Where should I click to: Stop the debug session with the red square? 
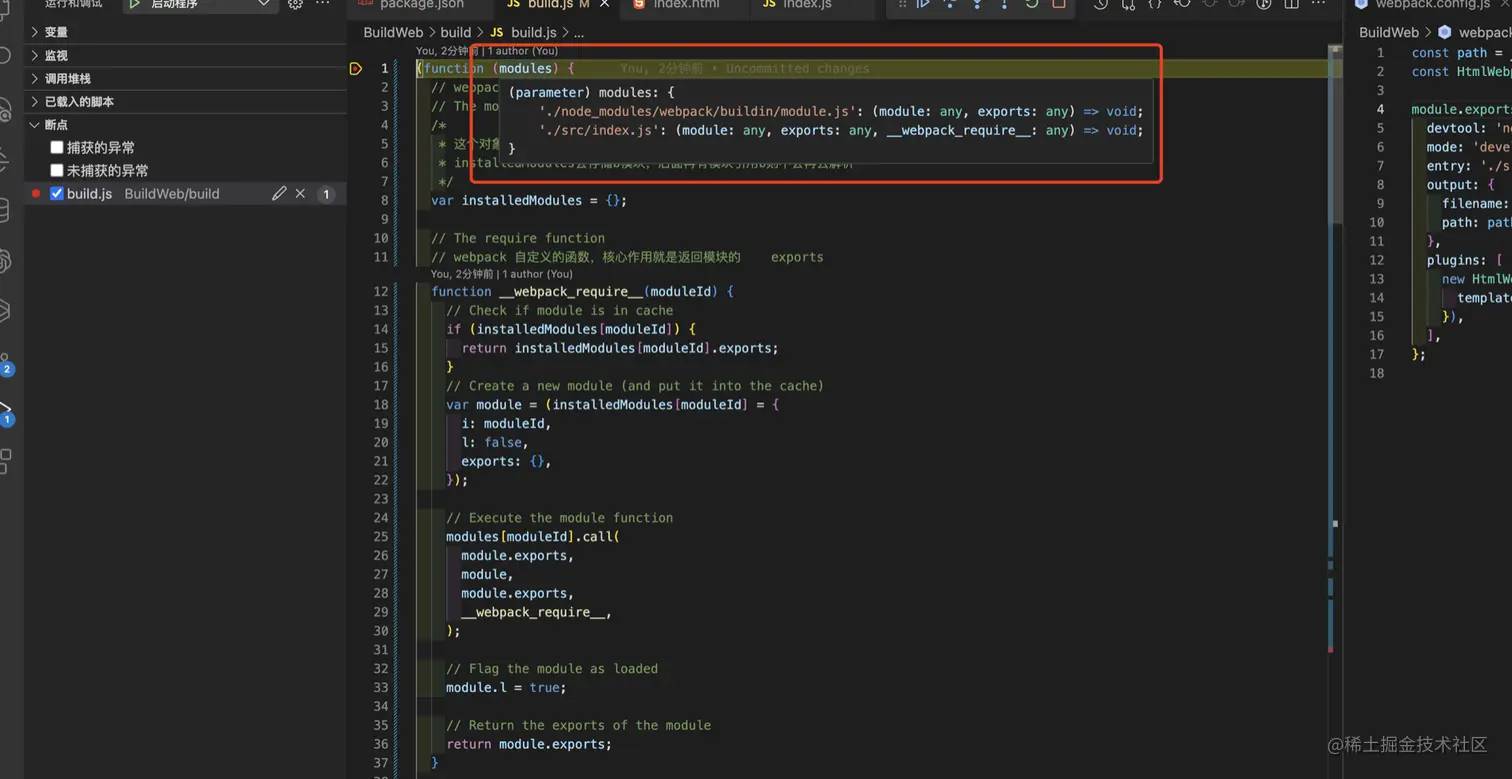(x=1059, y=3)
